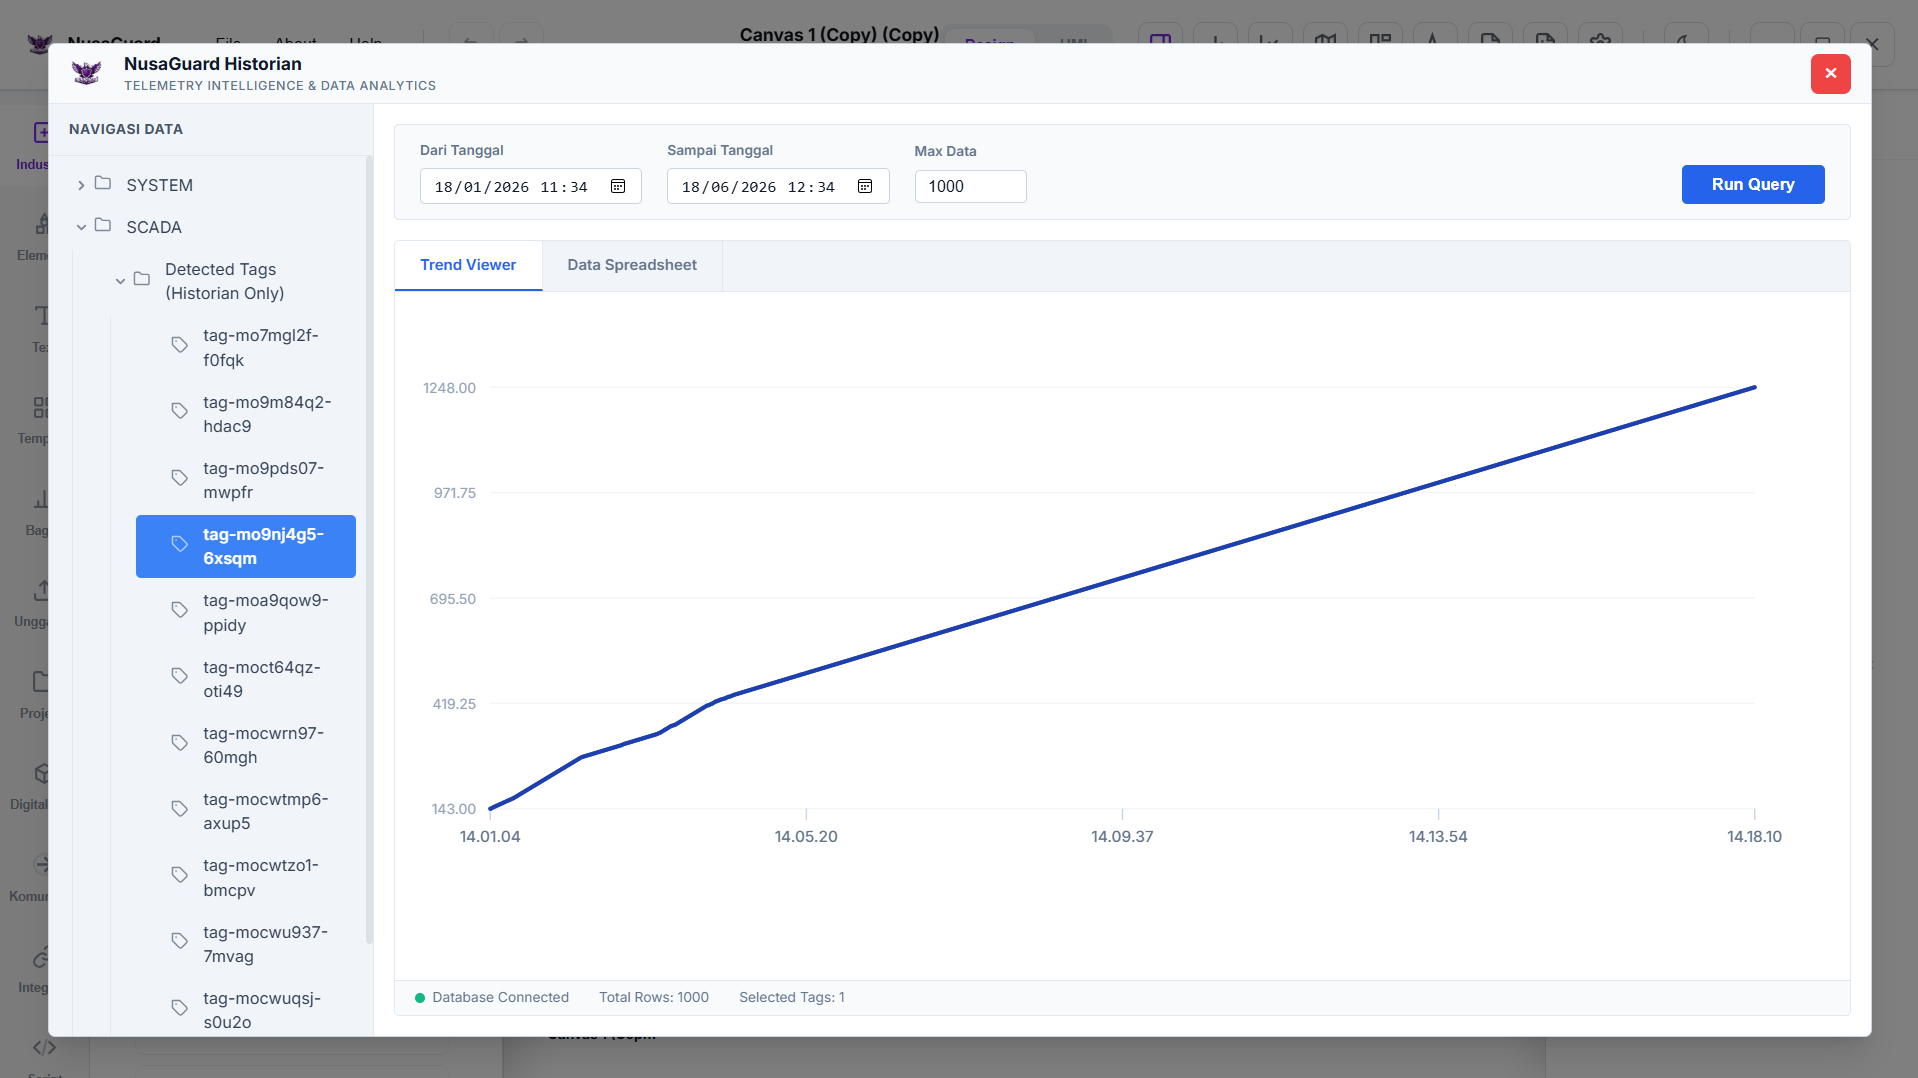
Task: Focus the Max Data input field
Action: click(x=970, y=187)
